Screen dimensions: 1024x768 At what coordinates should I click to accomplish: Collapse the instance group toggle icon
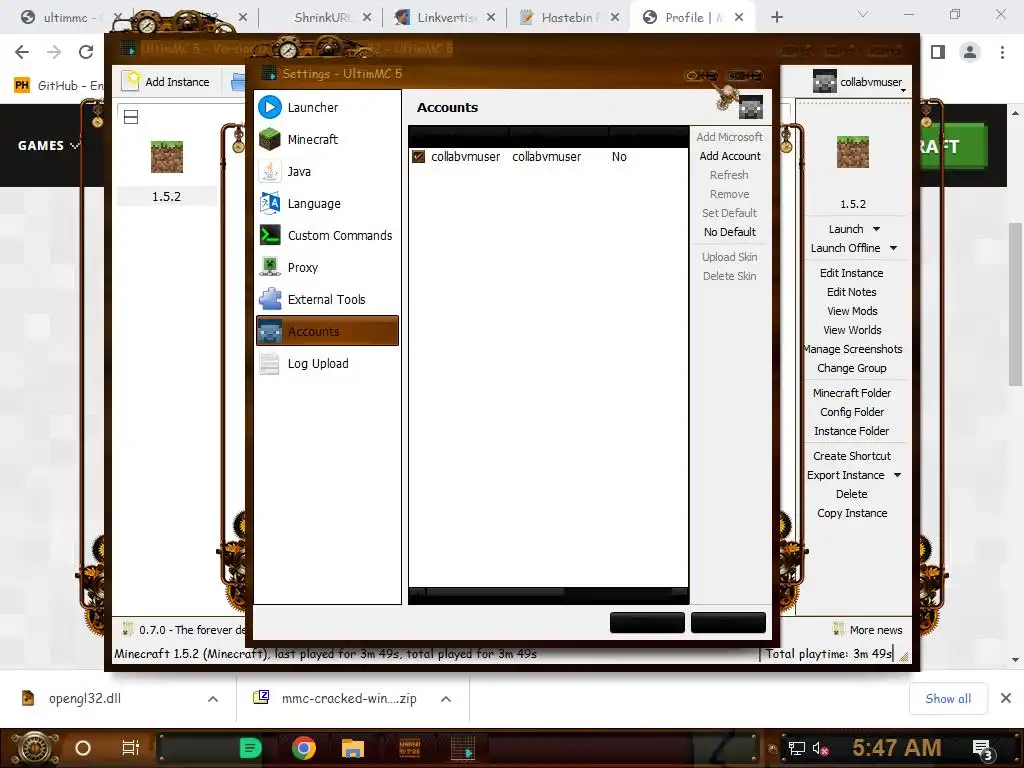point(131,117)
